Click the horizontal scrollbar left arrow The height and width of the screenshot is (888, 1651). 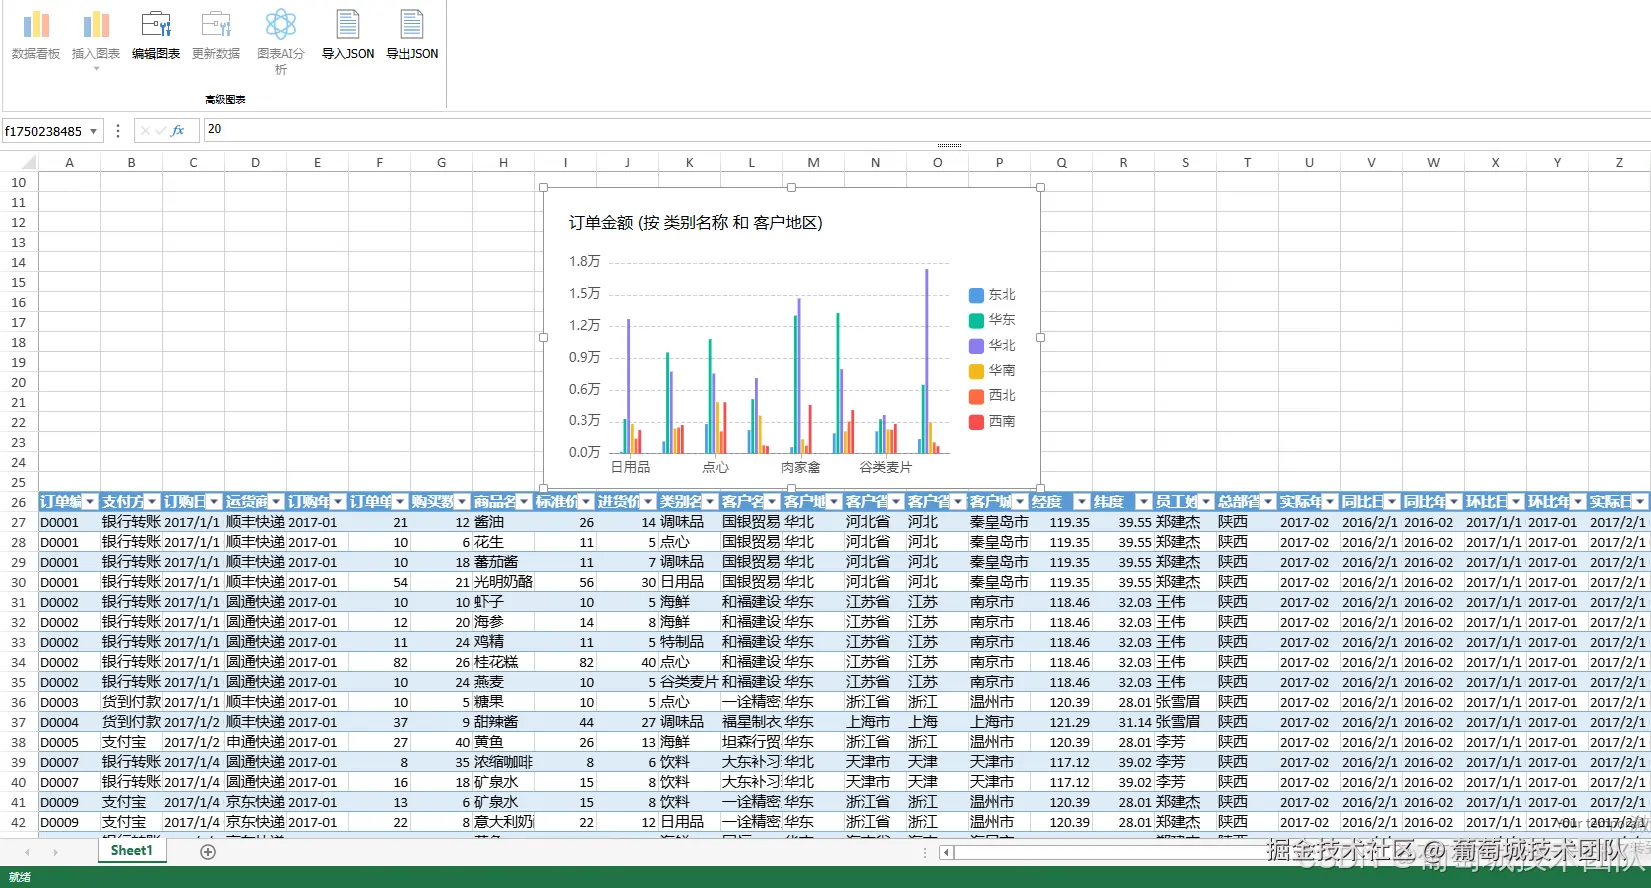947,853
